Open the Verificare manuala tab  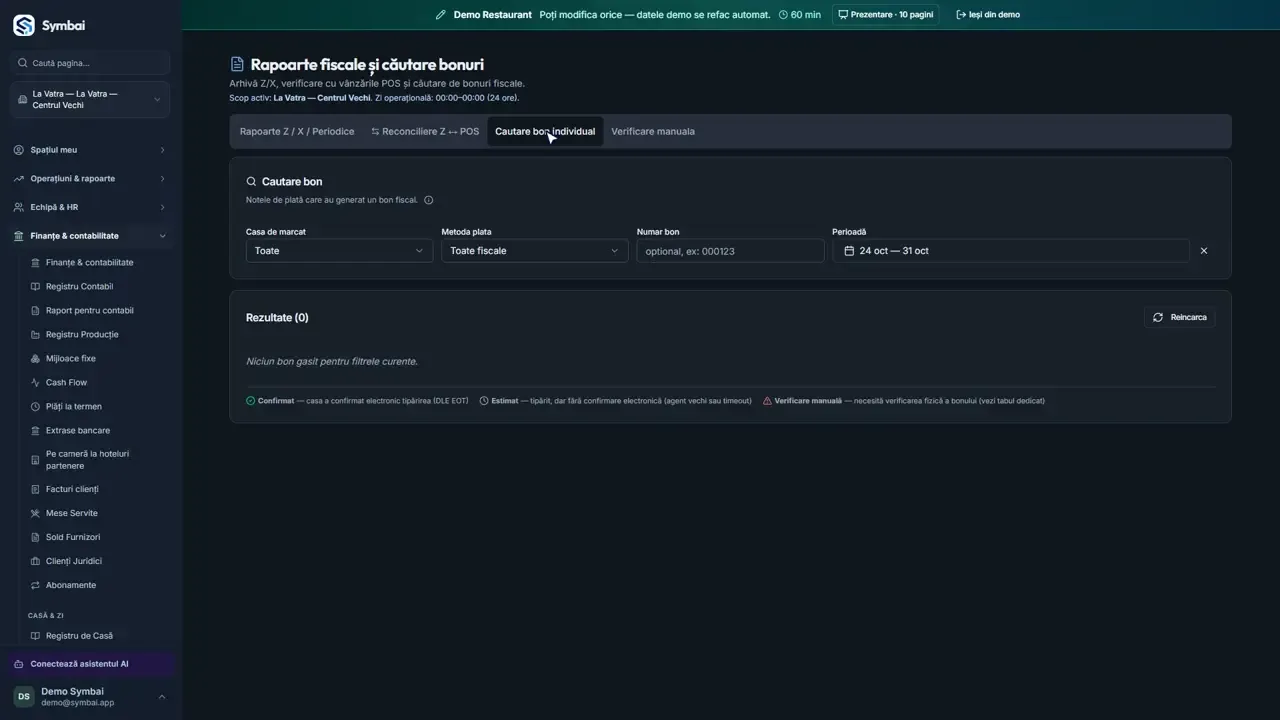pos(653,132)
